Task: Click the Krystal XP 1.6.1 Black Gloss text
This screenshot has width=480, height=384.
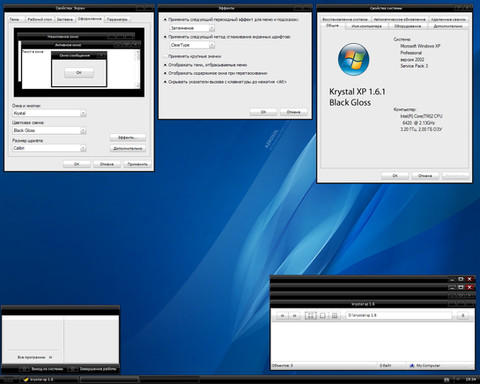Action: click(x=357, y=97)
